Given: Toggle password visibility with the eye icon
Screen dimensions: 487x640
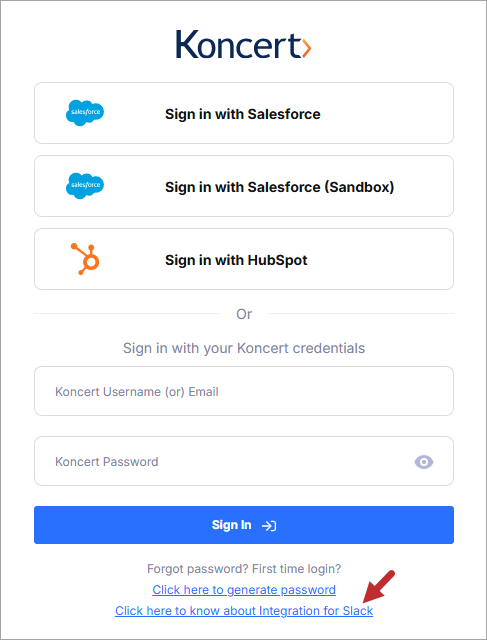Looking at the screenshot, I should click(x=424, y=462).
